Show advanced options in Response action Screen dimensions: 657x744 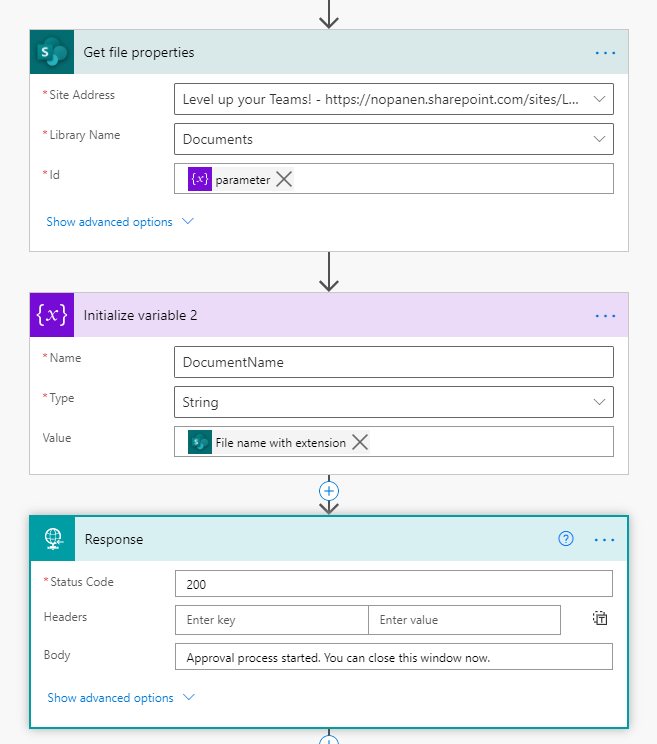[x=120, y=698]
